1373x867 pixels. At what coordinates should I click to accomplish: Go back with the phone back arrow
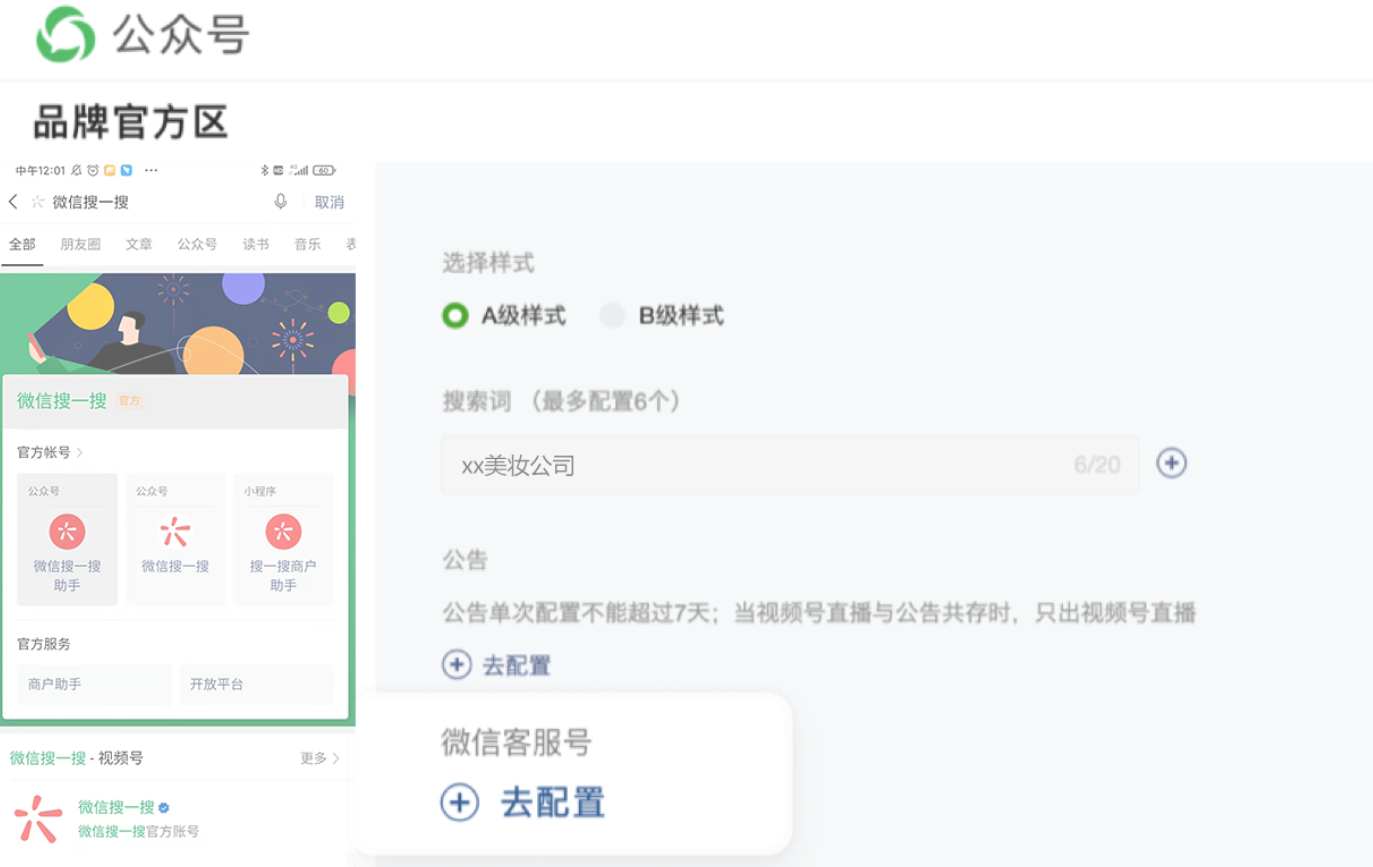pos(13,202)
